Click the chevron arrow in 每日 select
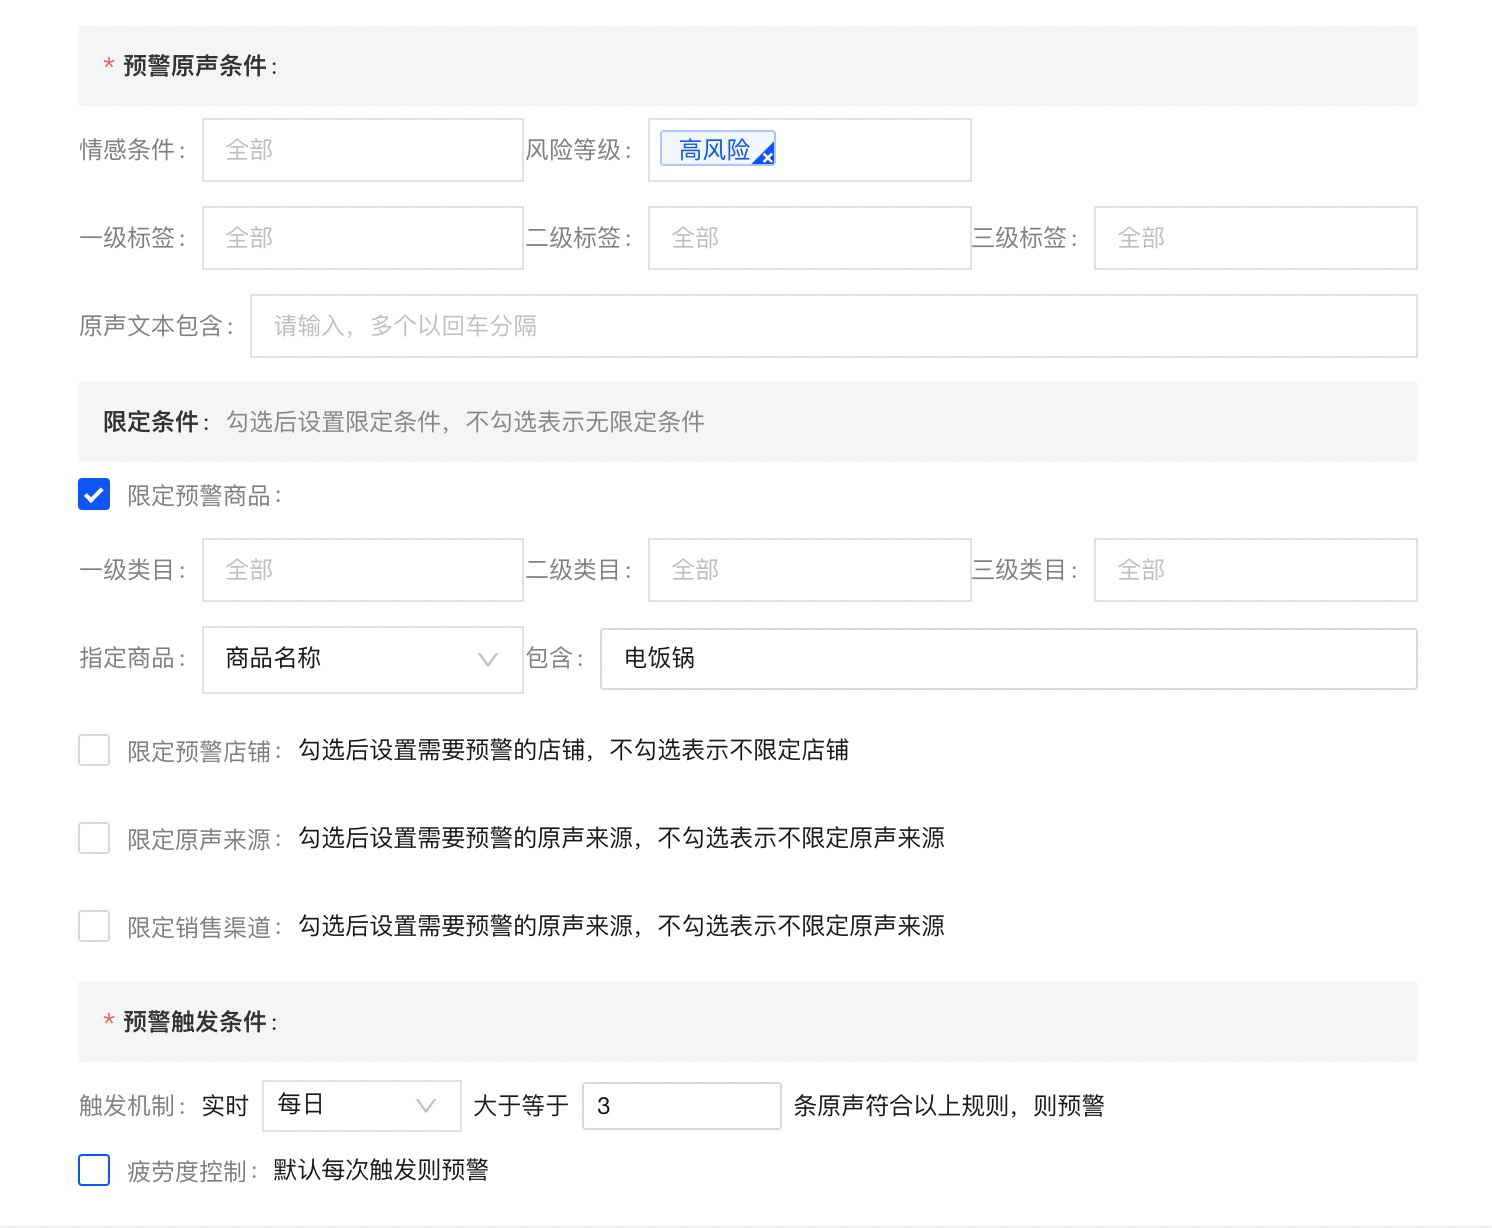Viewport: 1492px width, 1228px height. click(426, 1106)
